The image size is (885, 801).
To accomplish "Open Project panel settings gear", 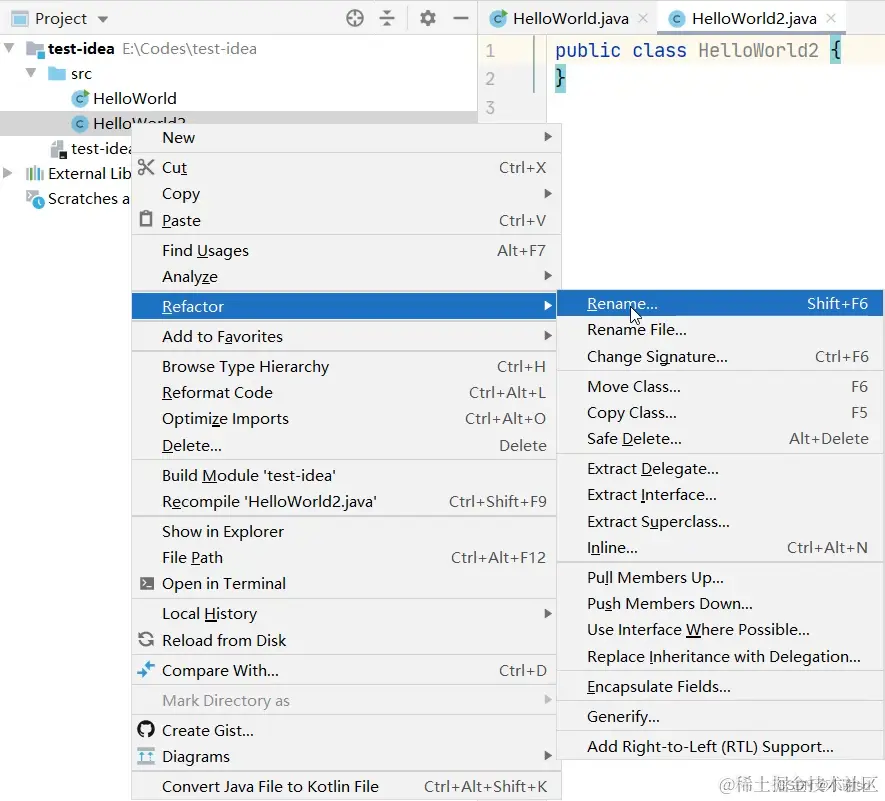I will (x=428, y=19).
